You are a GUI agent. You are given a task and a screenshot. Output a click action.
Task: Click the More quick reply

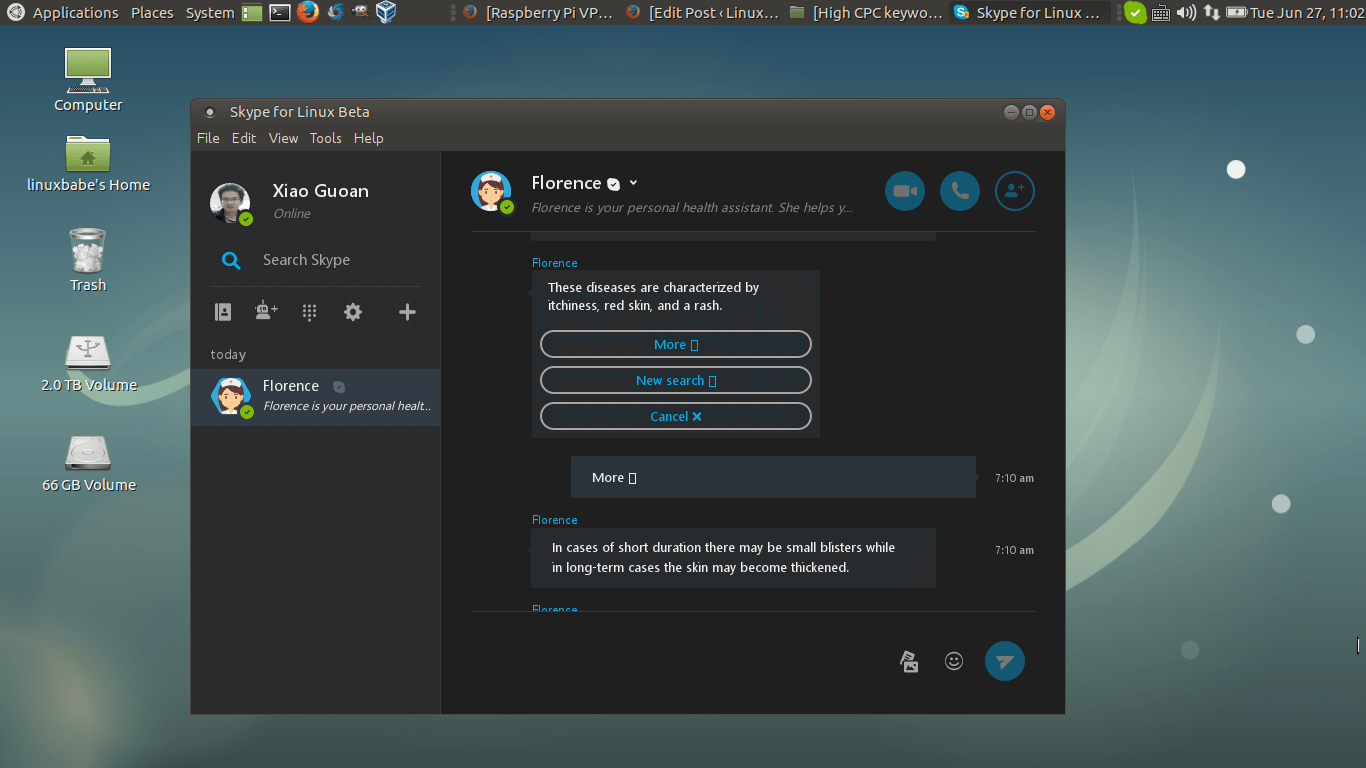pyautogui.click(x=675, y=344)
